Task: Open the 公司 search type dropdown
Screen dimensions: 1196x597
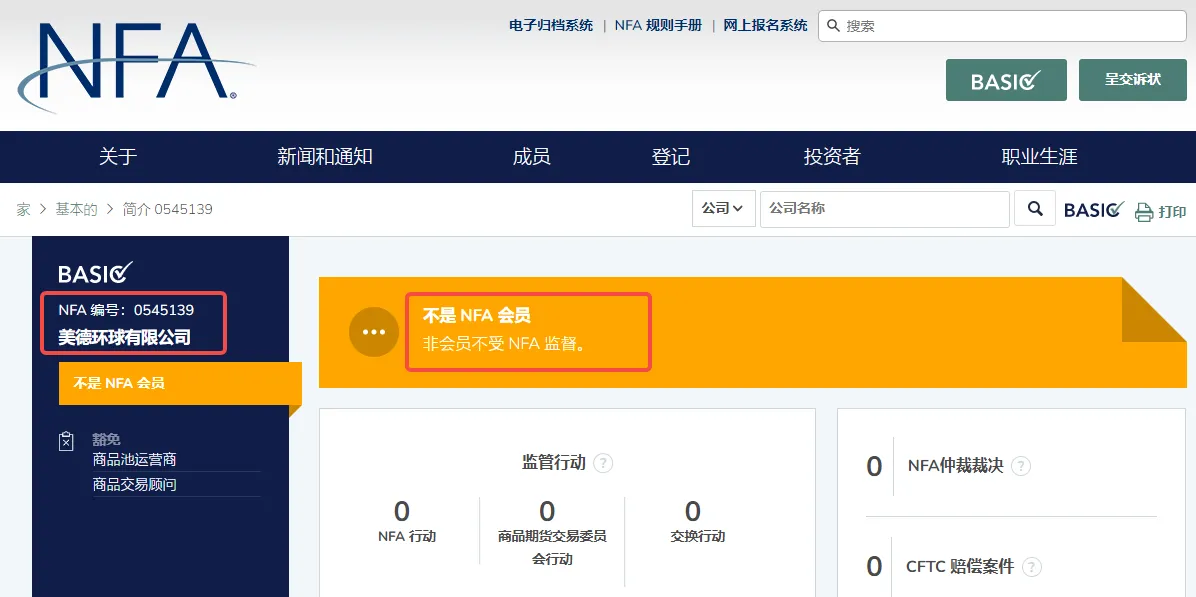Action: click(724, 208)
